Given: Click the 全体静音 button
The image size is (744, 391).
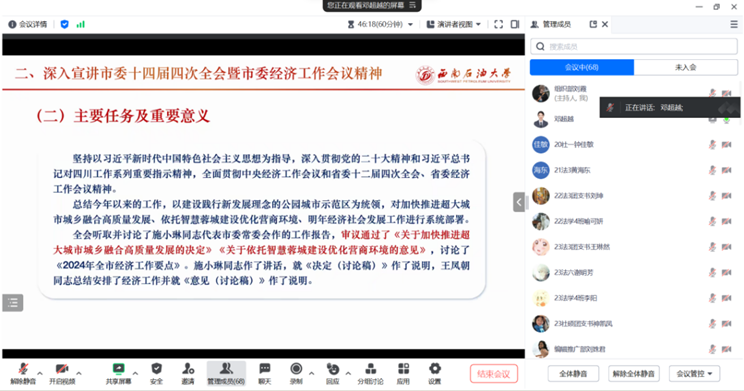Looking at the screenshot, I should point(573,373).
